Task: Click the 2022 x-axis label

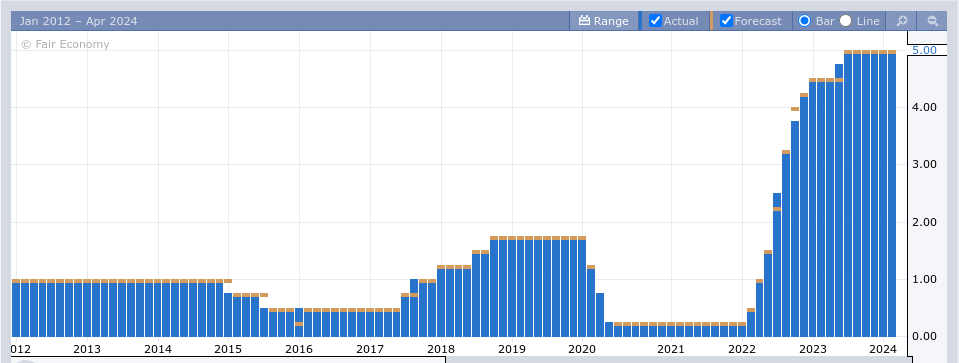Action: click(742, 349)
